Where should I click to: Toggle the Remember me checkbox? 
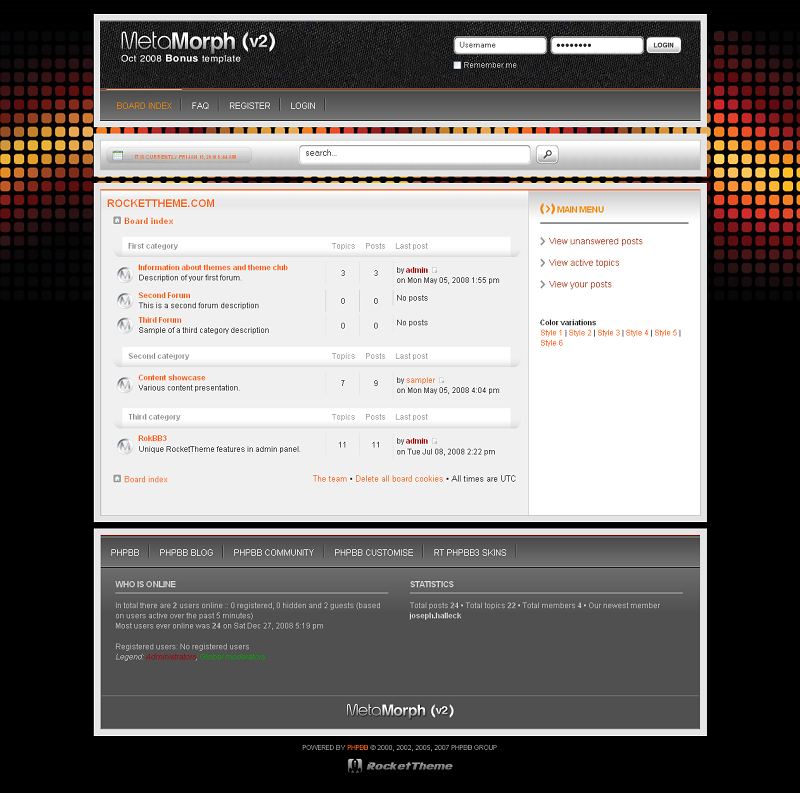pyautogui.click(x=457, y=65)
